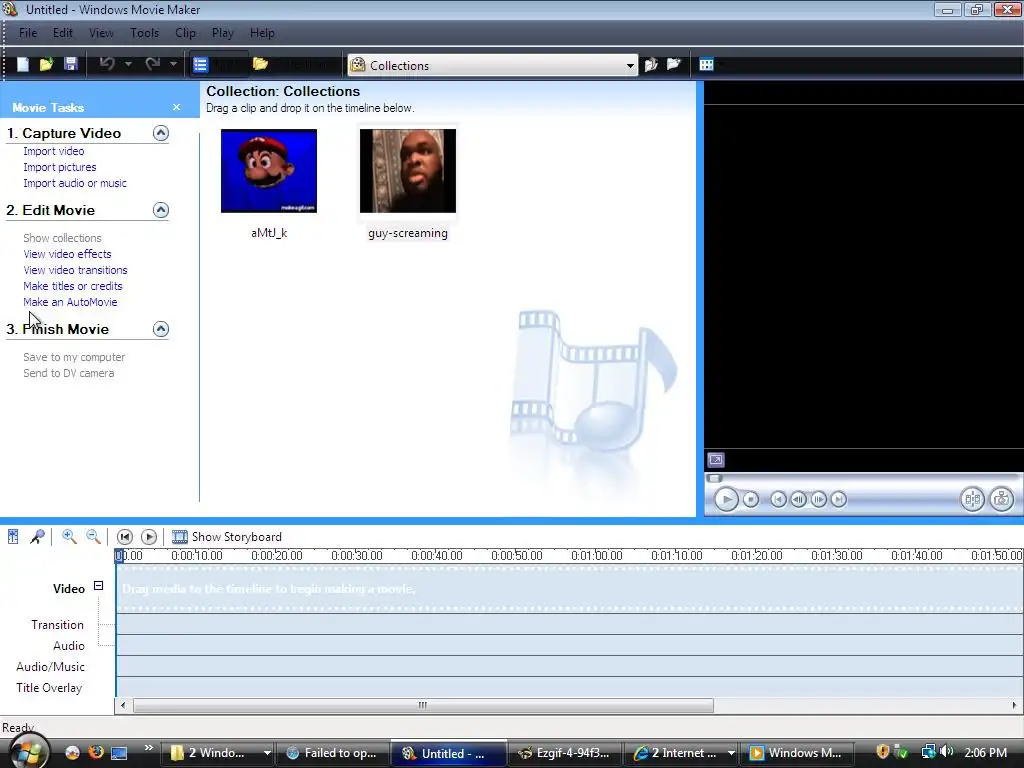The image size is (1024, 768).
Task: Click Import audio or music
Action: tap(75, 184)
